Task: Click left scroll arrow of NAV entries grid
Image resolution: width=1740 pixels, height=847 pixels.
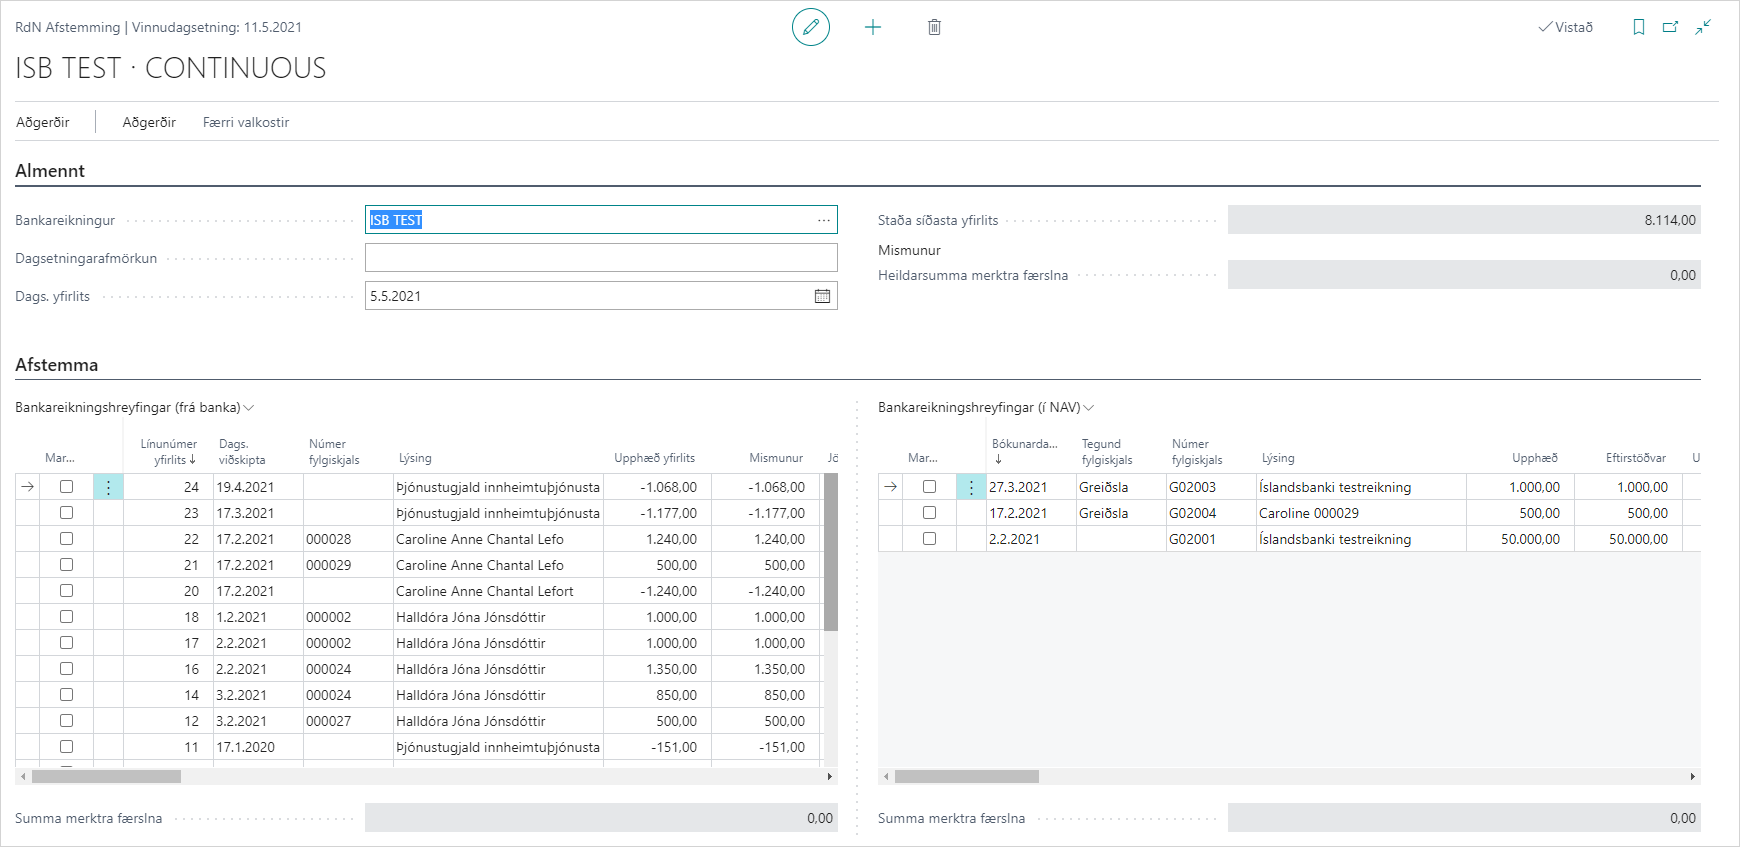Action: 886,776
